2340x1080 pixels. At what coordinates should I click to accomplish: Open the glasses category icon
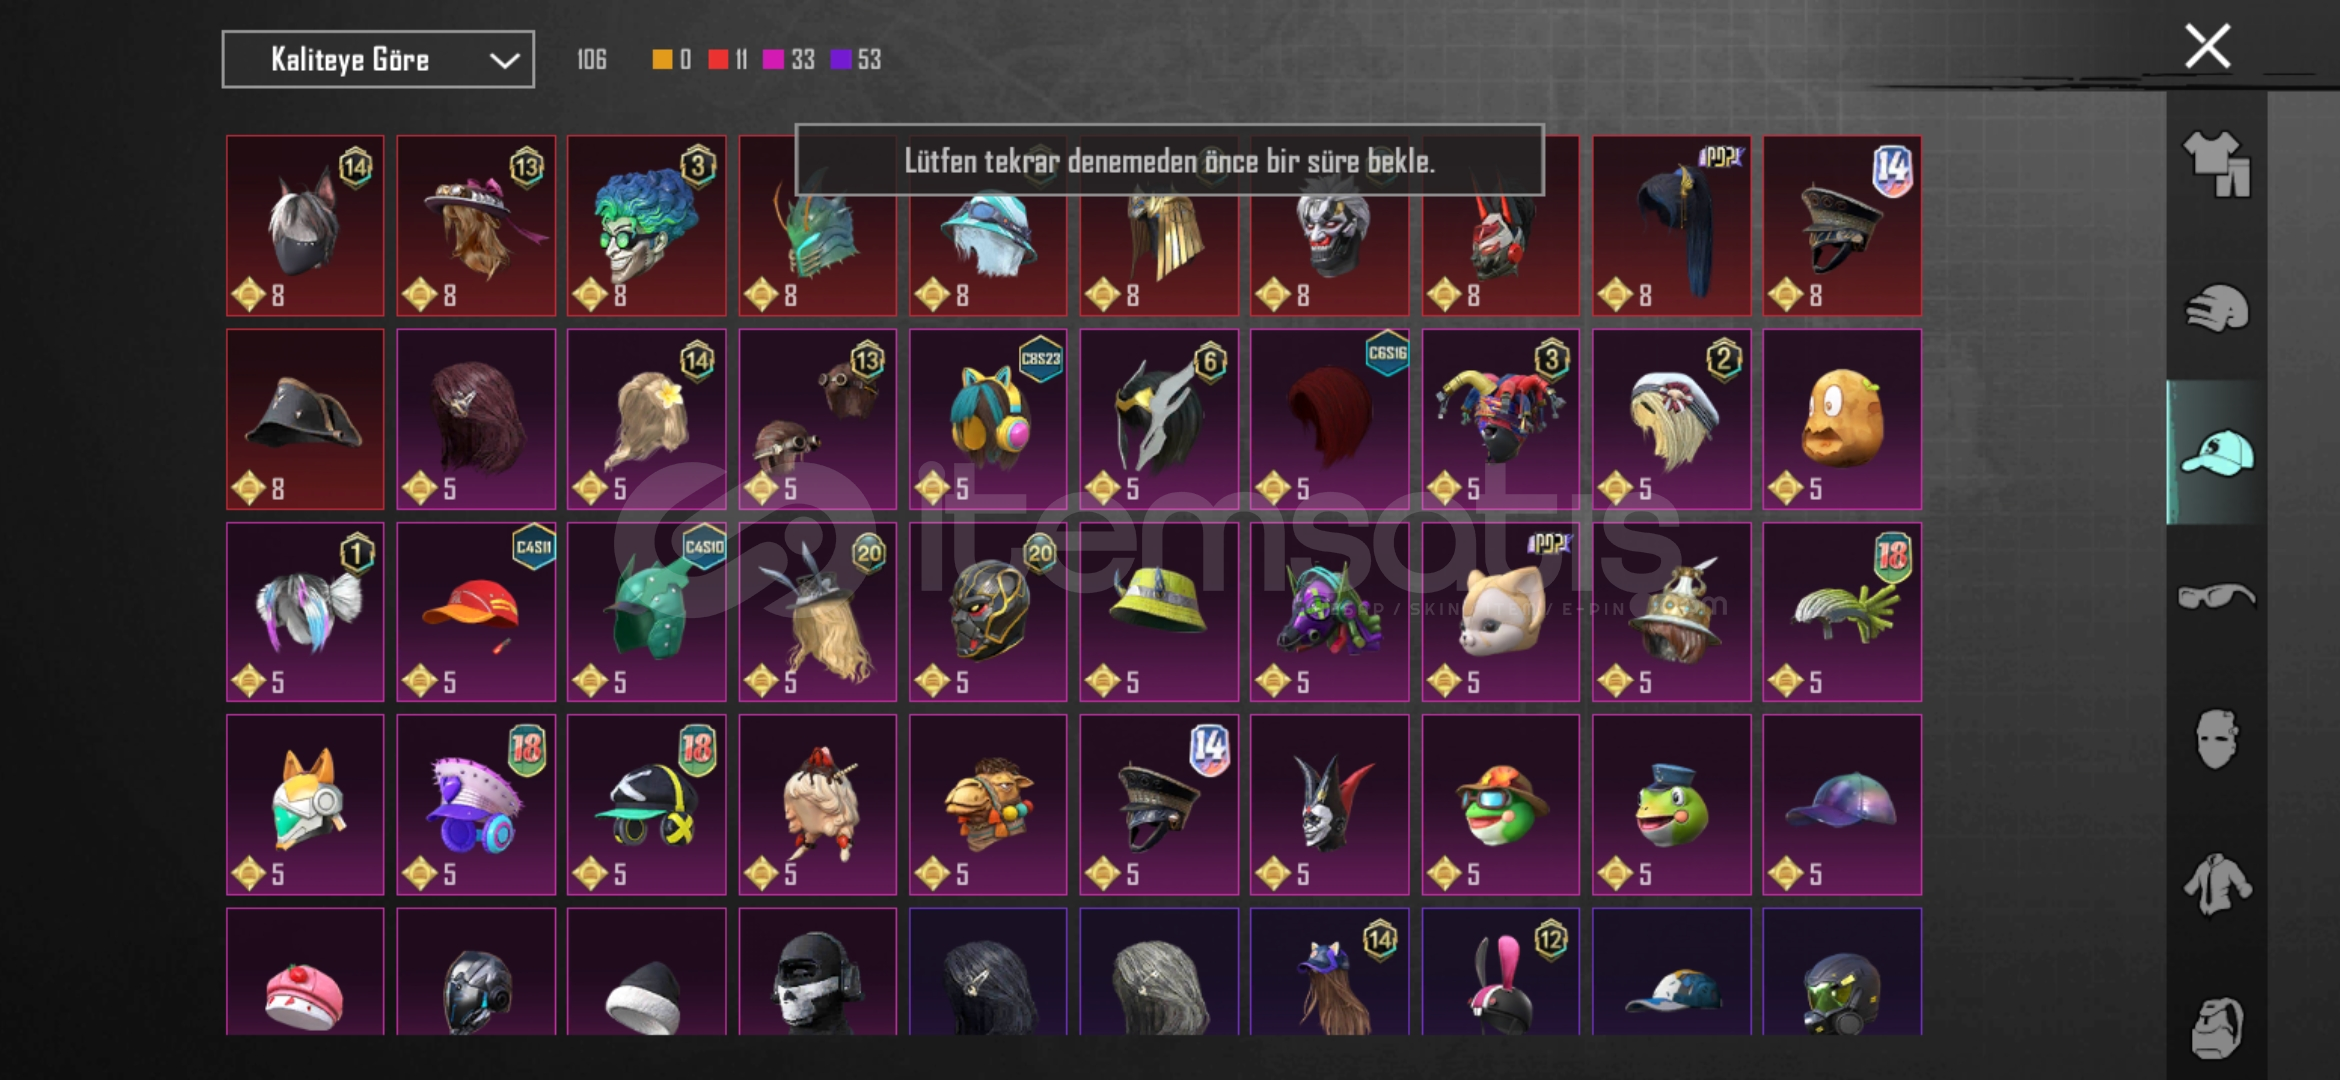(2216, 597)
